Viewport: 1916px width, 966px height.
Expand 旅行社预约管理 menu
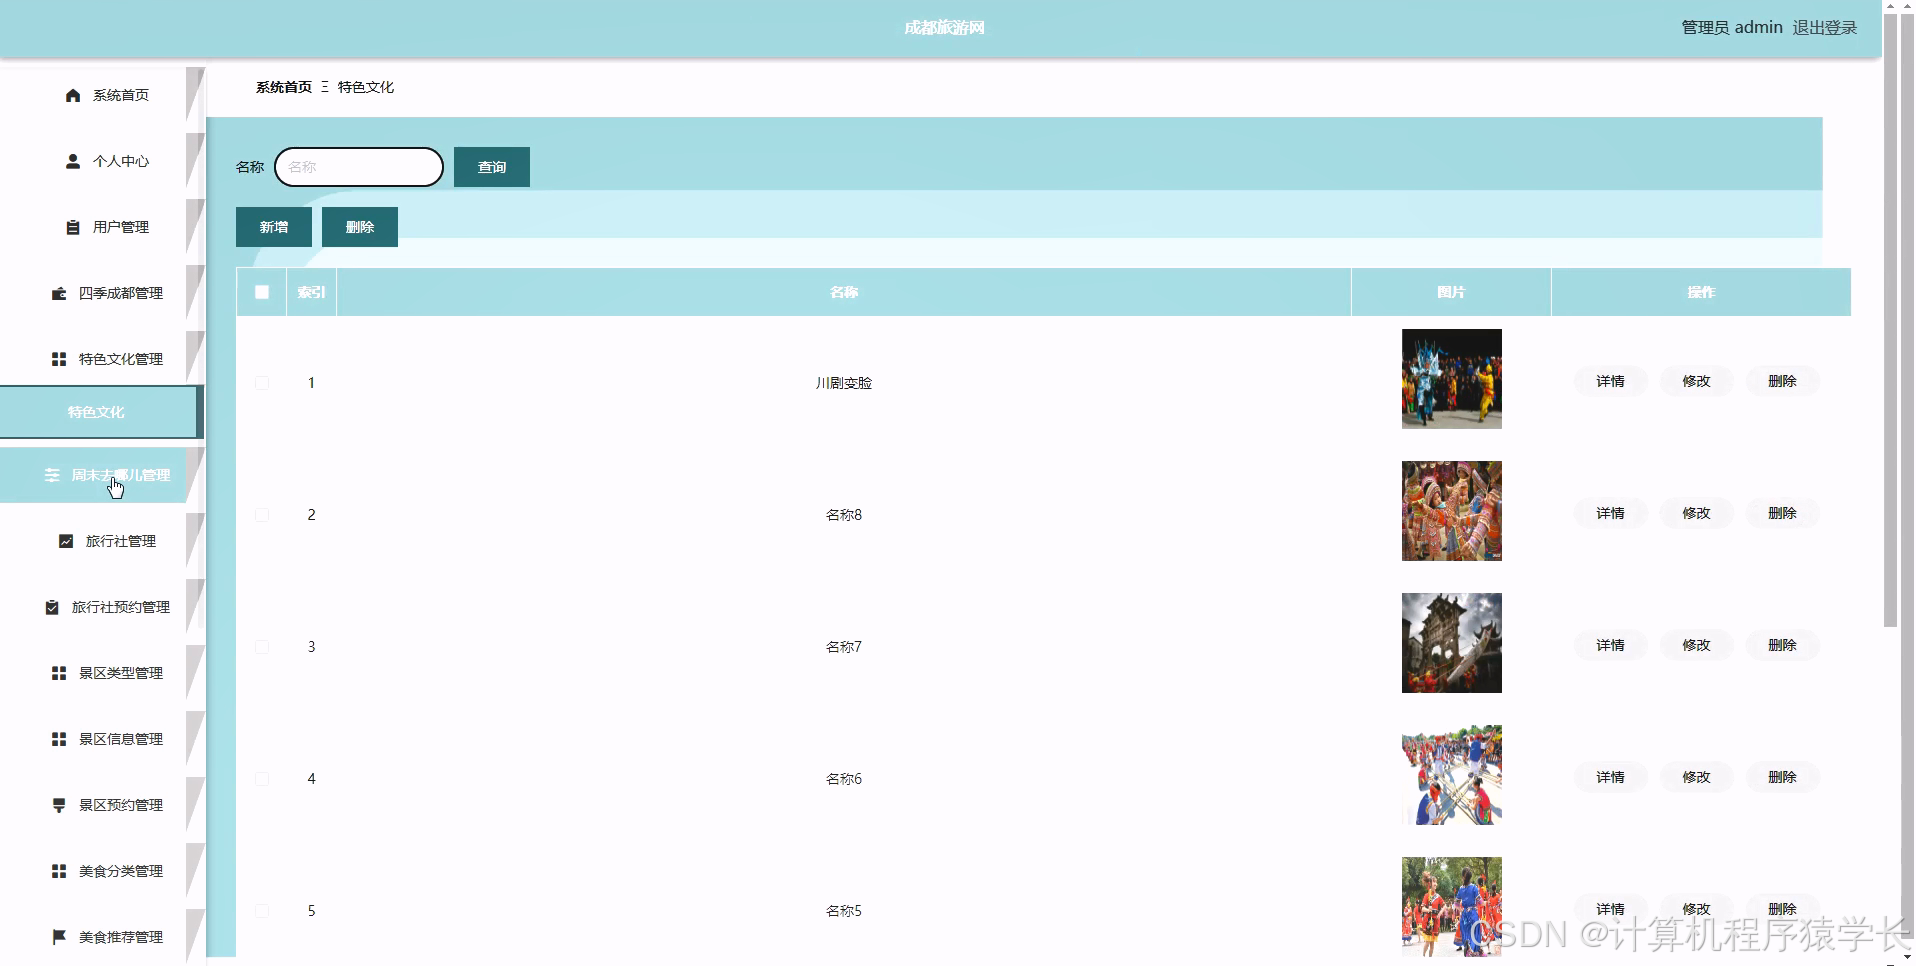(x=102, y=607)
